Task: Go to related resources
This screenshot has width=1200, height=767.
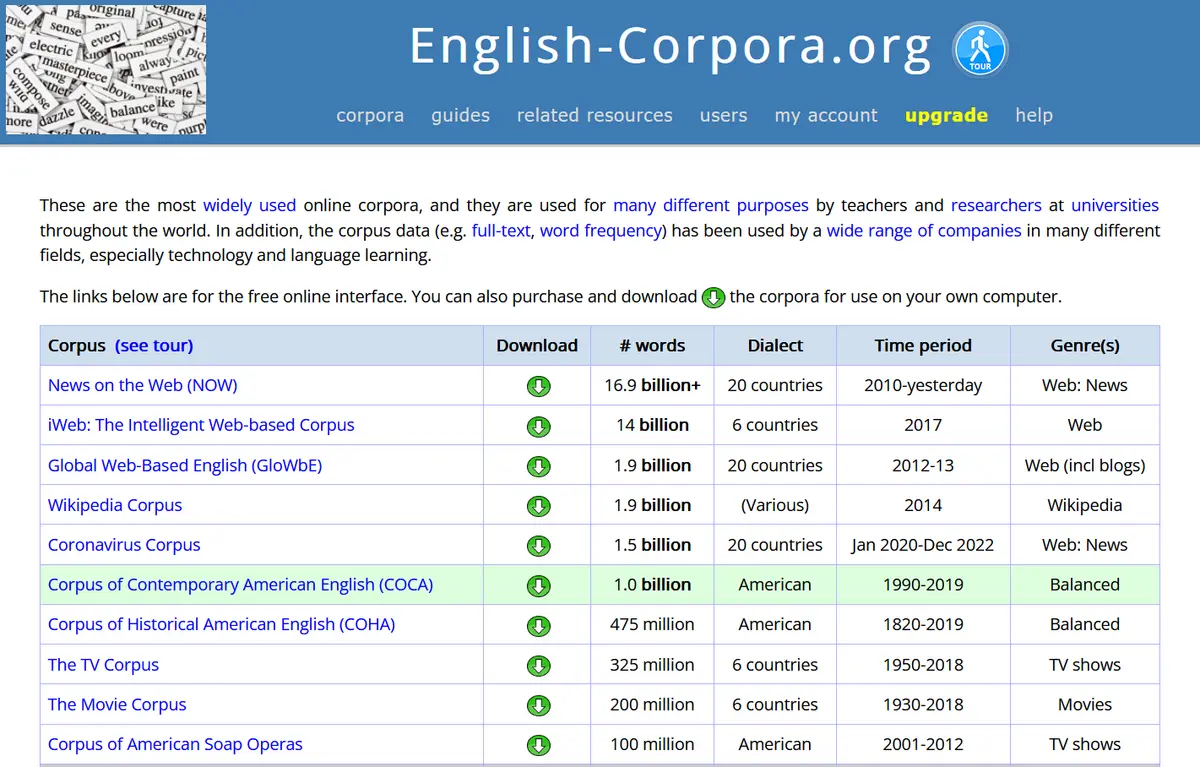Action: click(594, 115)
